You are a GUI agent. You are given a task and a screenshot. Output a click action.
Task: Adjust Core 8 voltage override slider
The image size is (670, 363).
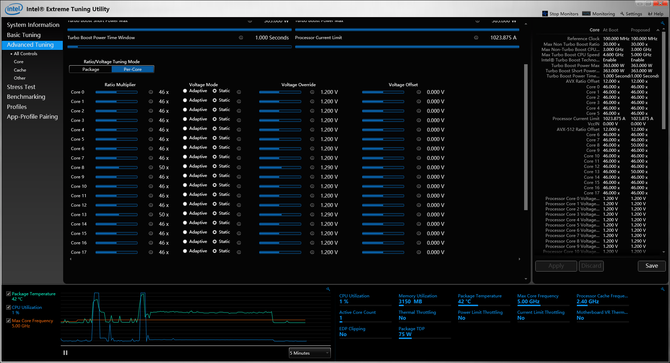(280, 167)
